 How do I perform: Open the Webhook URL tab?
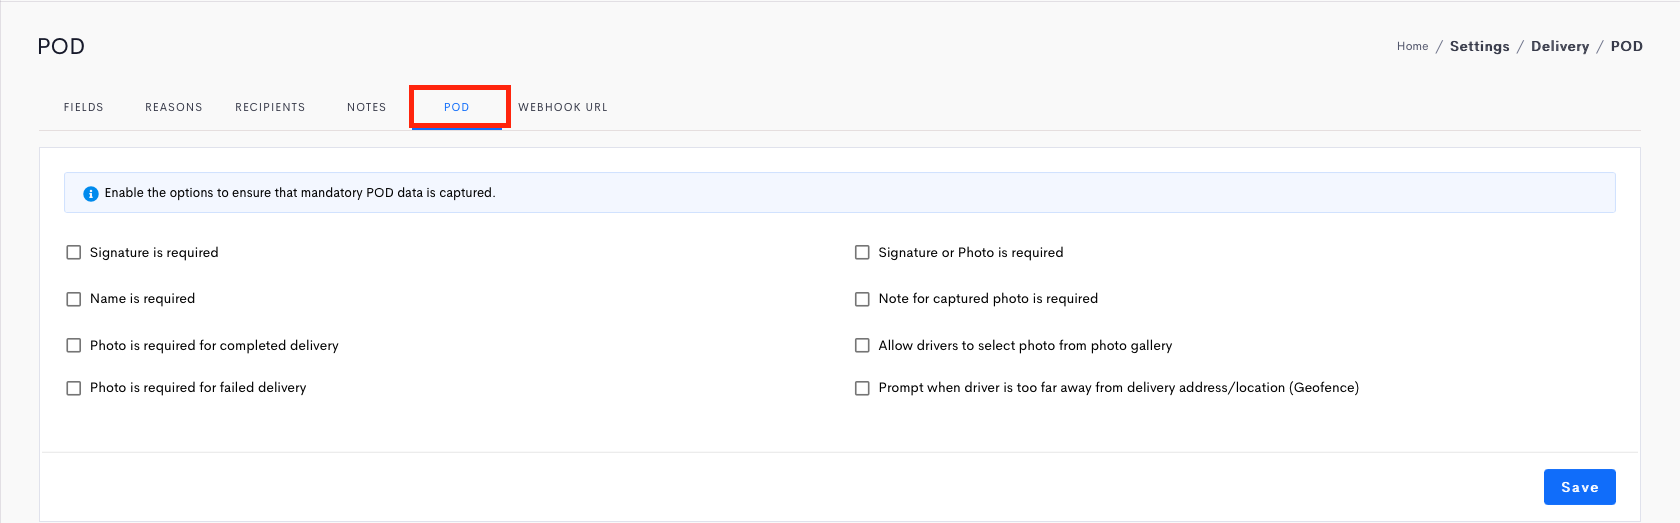click(x=563, y=107)
